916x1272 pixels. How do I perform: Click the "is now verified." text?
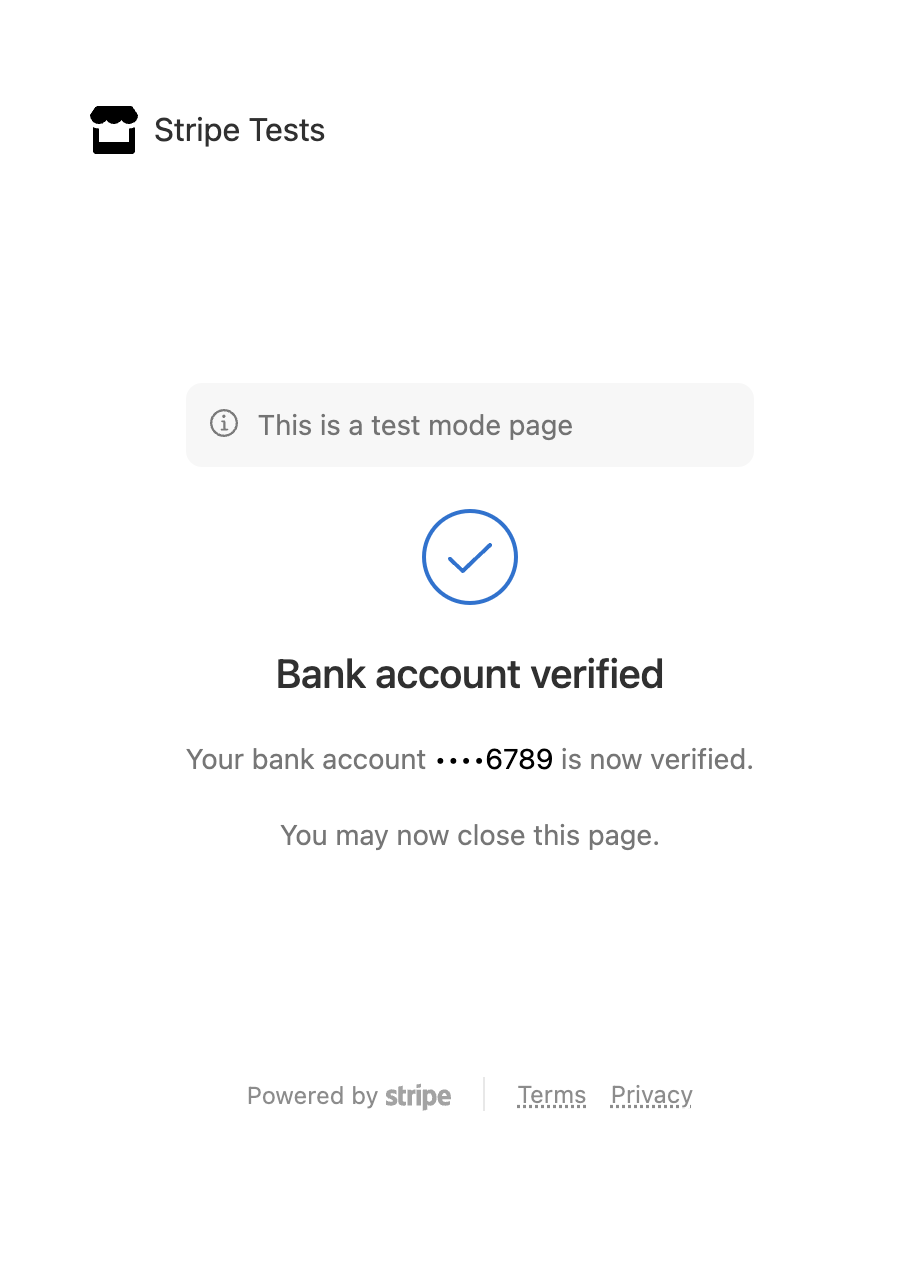pos(657,760)
